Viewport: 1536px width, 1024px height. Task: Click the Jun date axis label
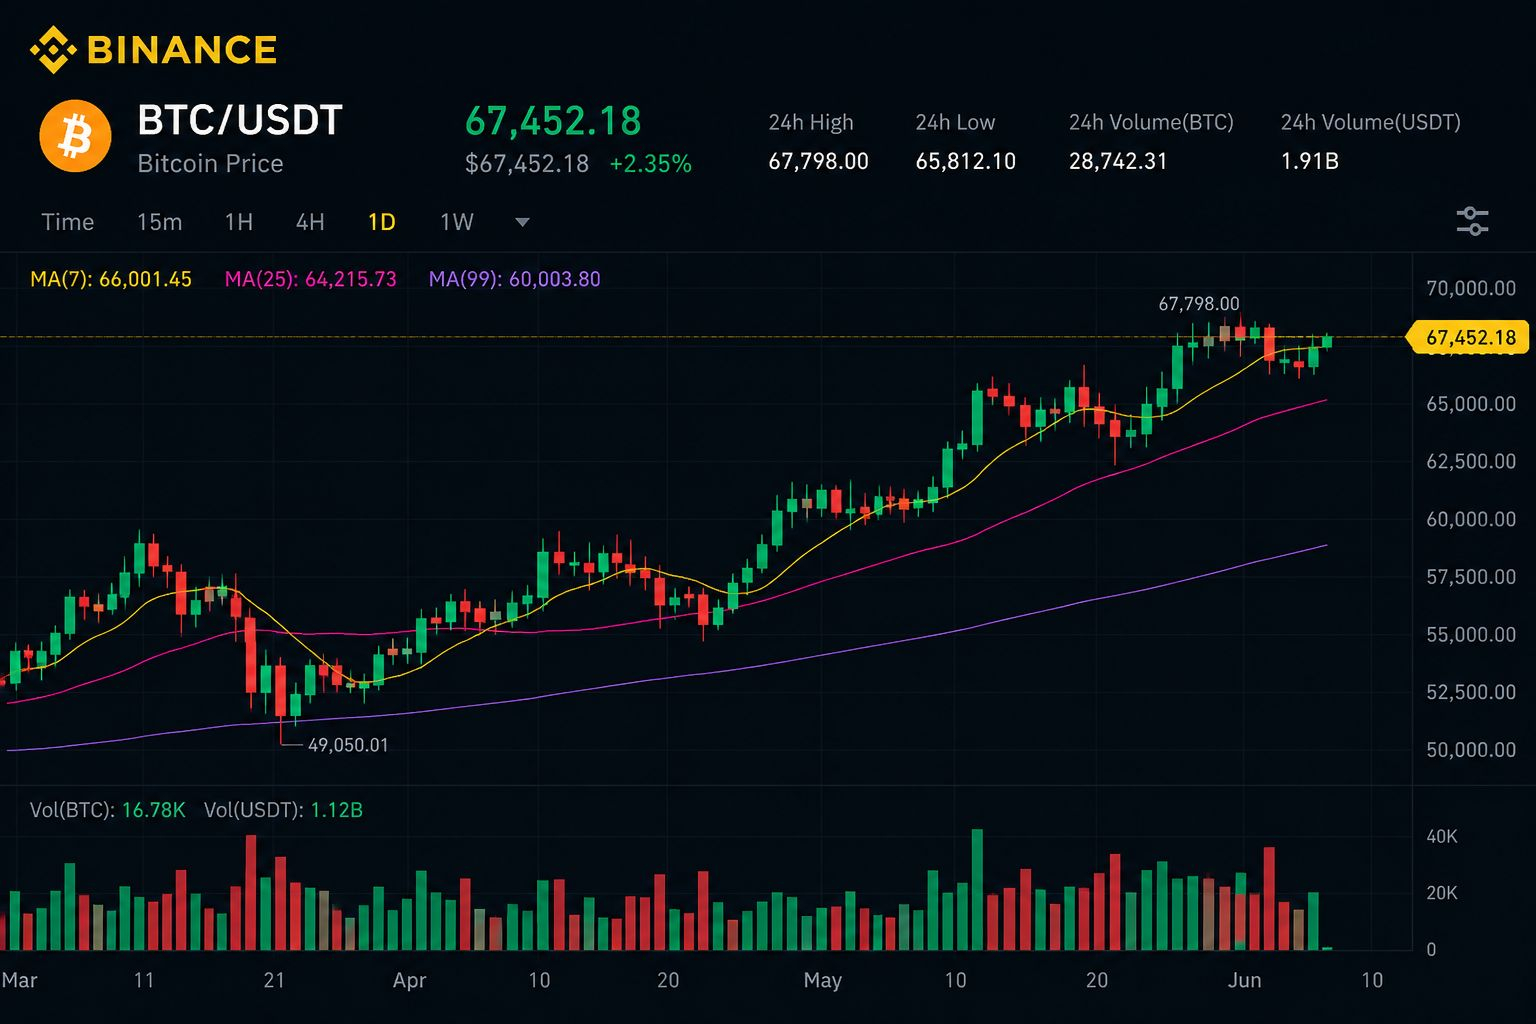click(x=1245, y=980)
